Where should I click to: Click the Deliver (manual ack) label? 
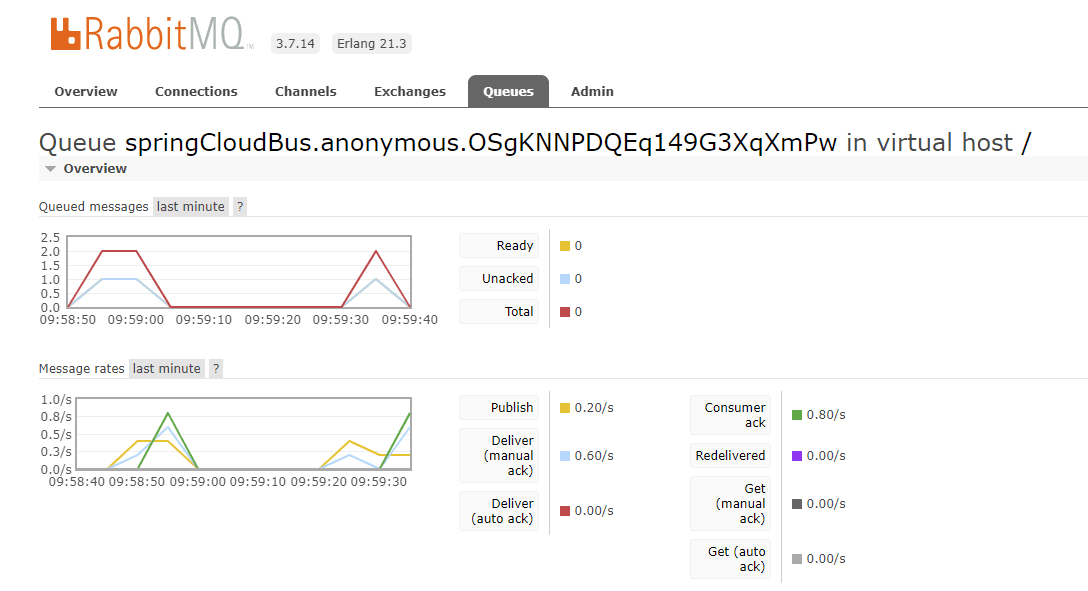pos(499,456)
